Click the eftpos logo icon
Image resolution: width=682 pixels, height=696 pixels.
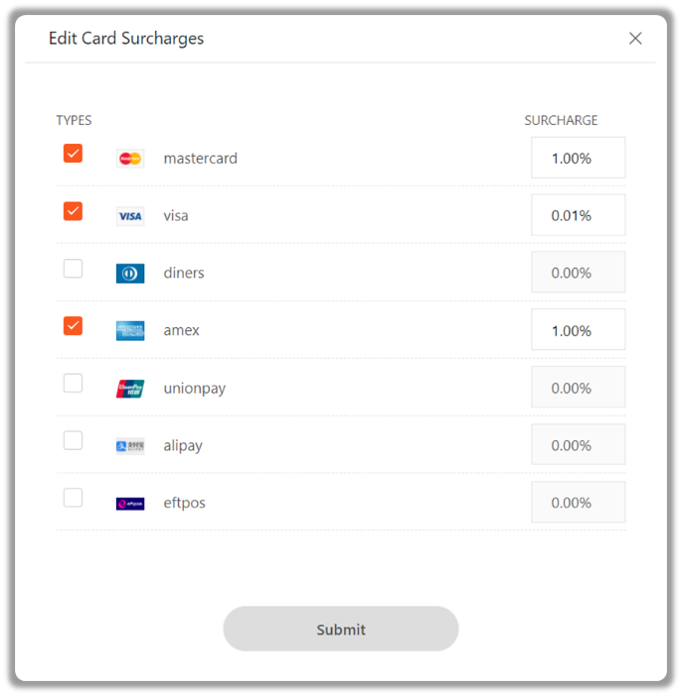click(130, 503)
